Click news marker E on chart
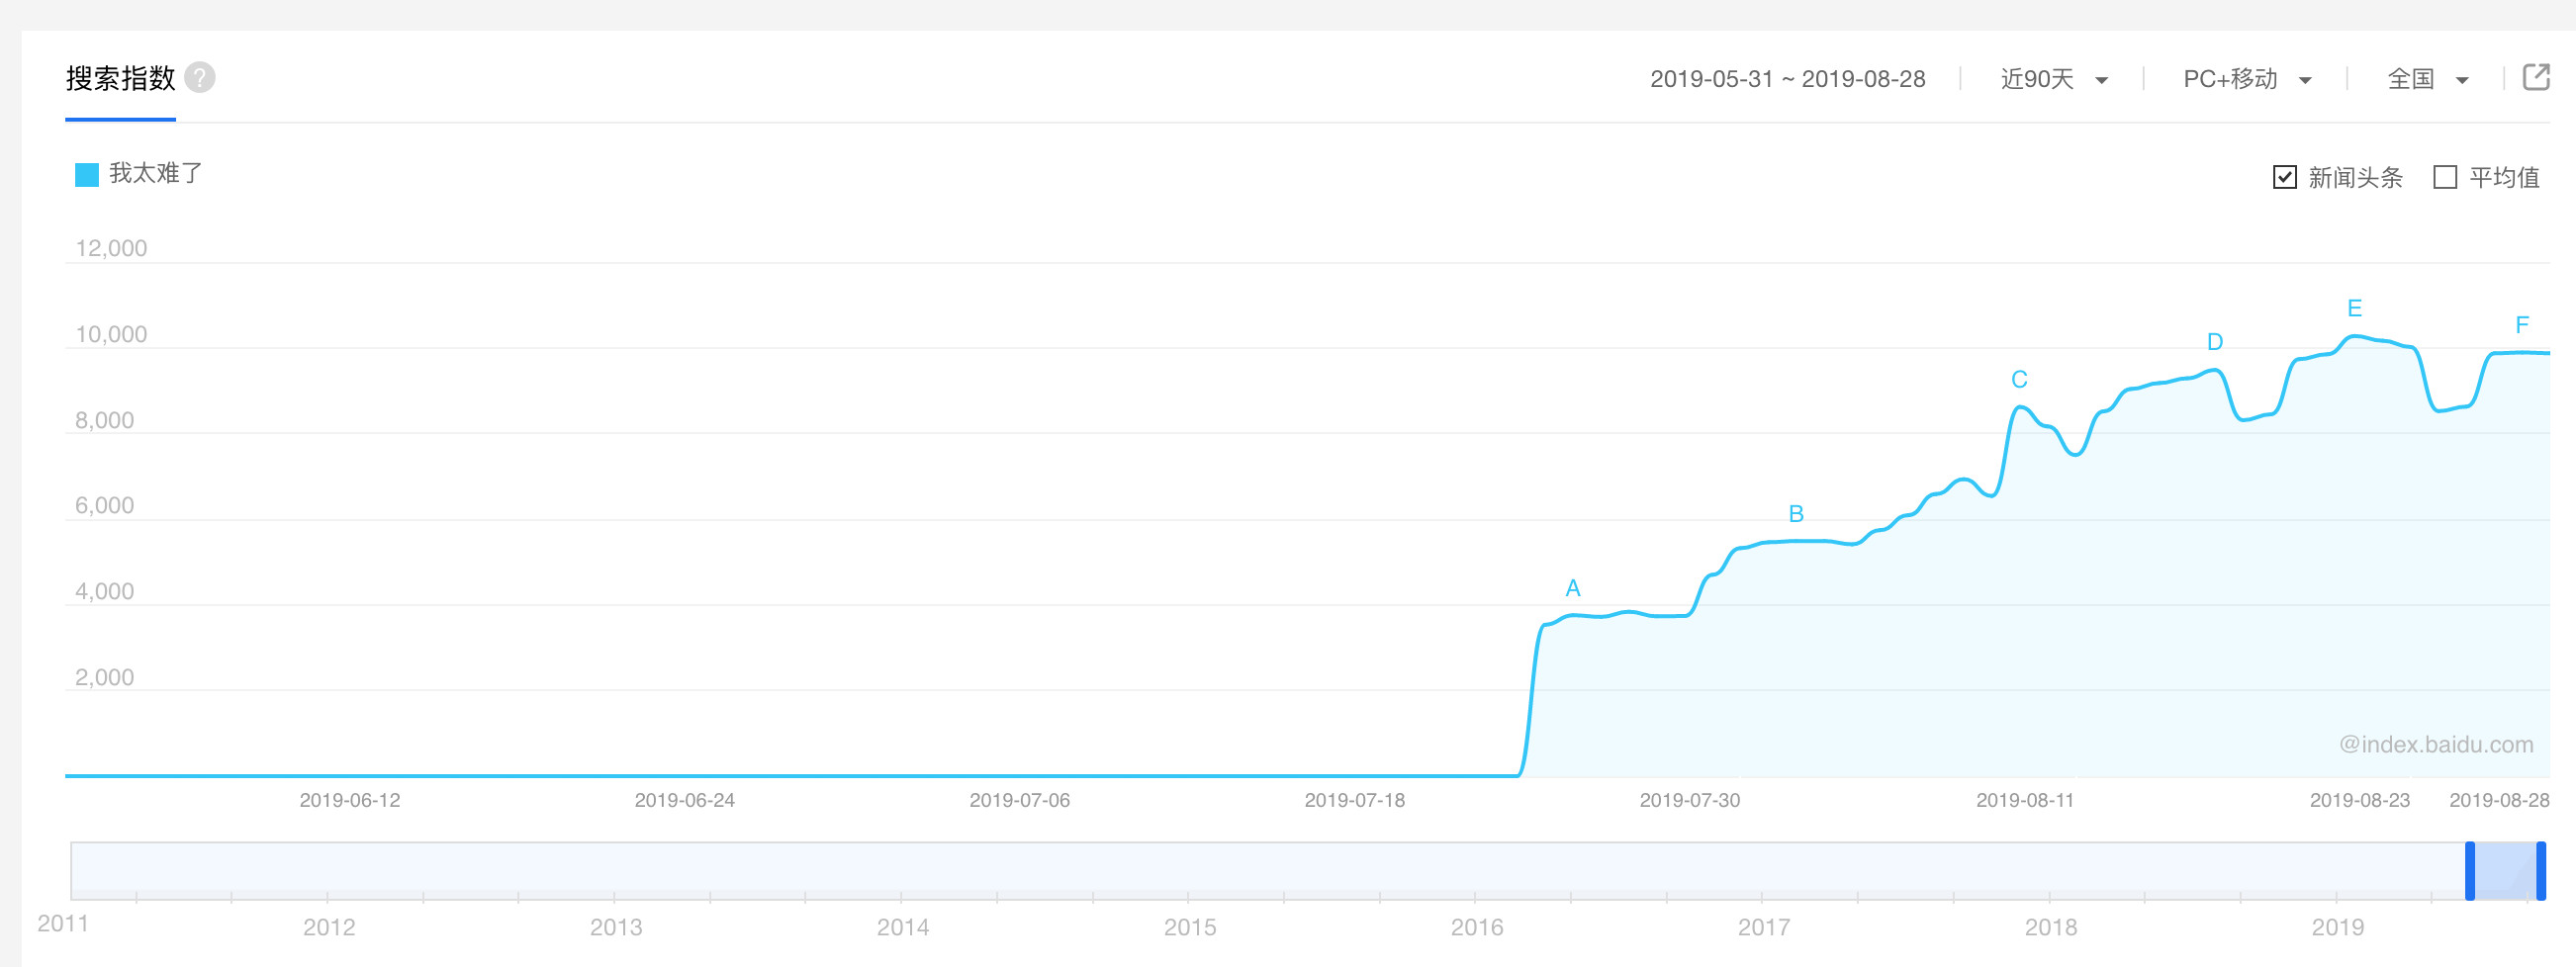 coord(2355,308)
